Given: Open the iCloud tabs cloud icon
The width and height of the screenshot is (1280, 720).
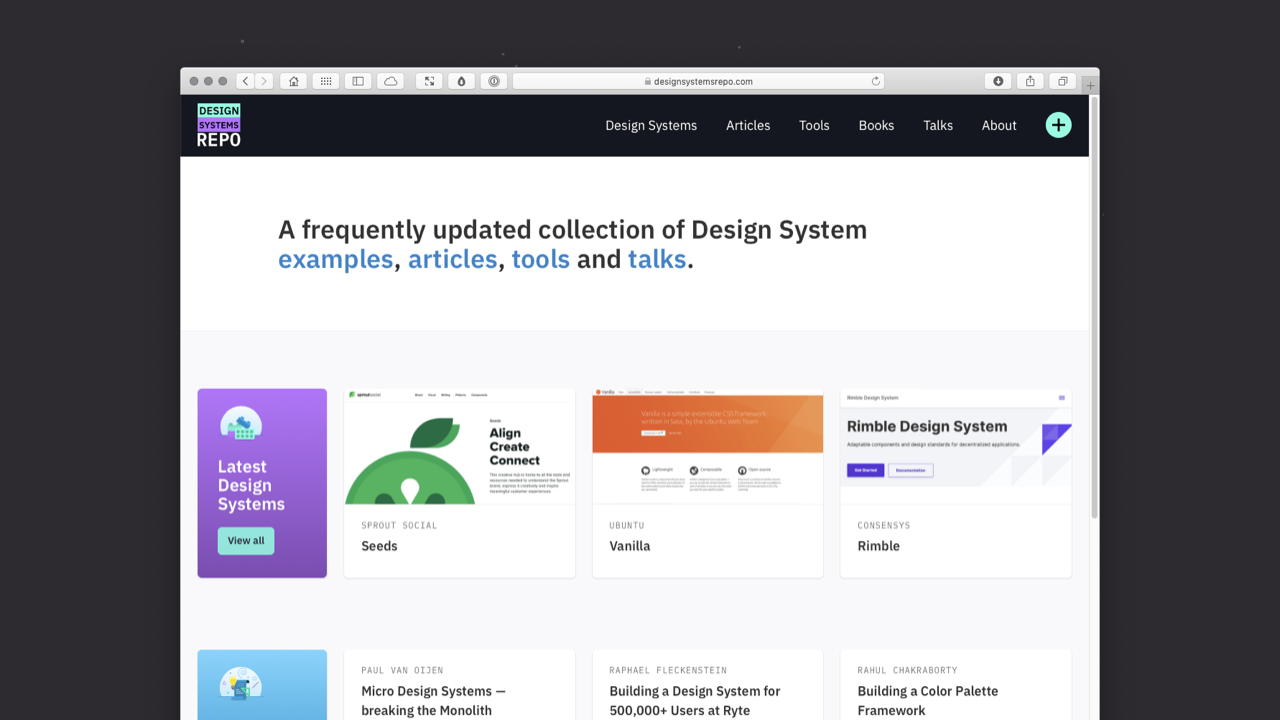Looking at the screenshot, I should (390, 81).
